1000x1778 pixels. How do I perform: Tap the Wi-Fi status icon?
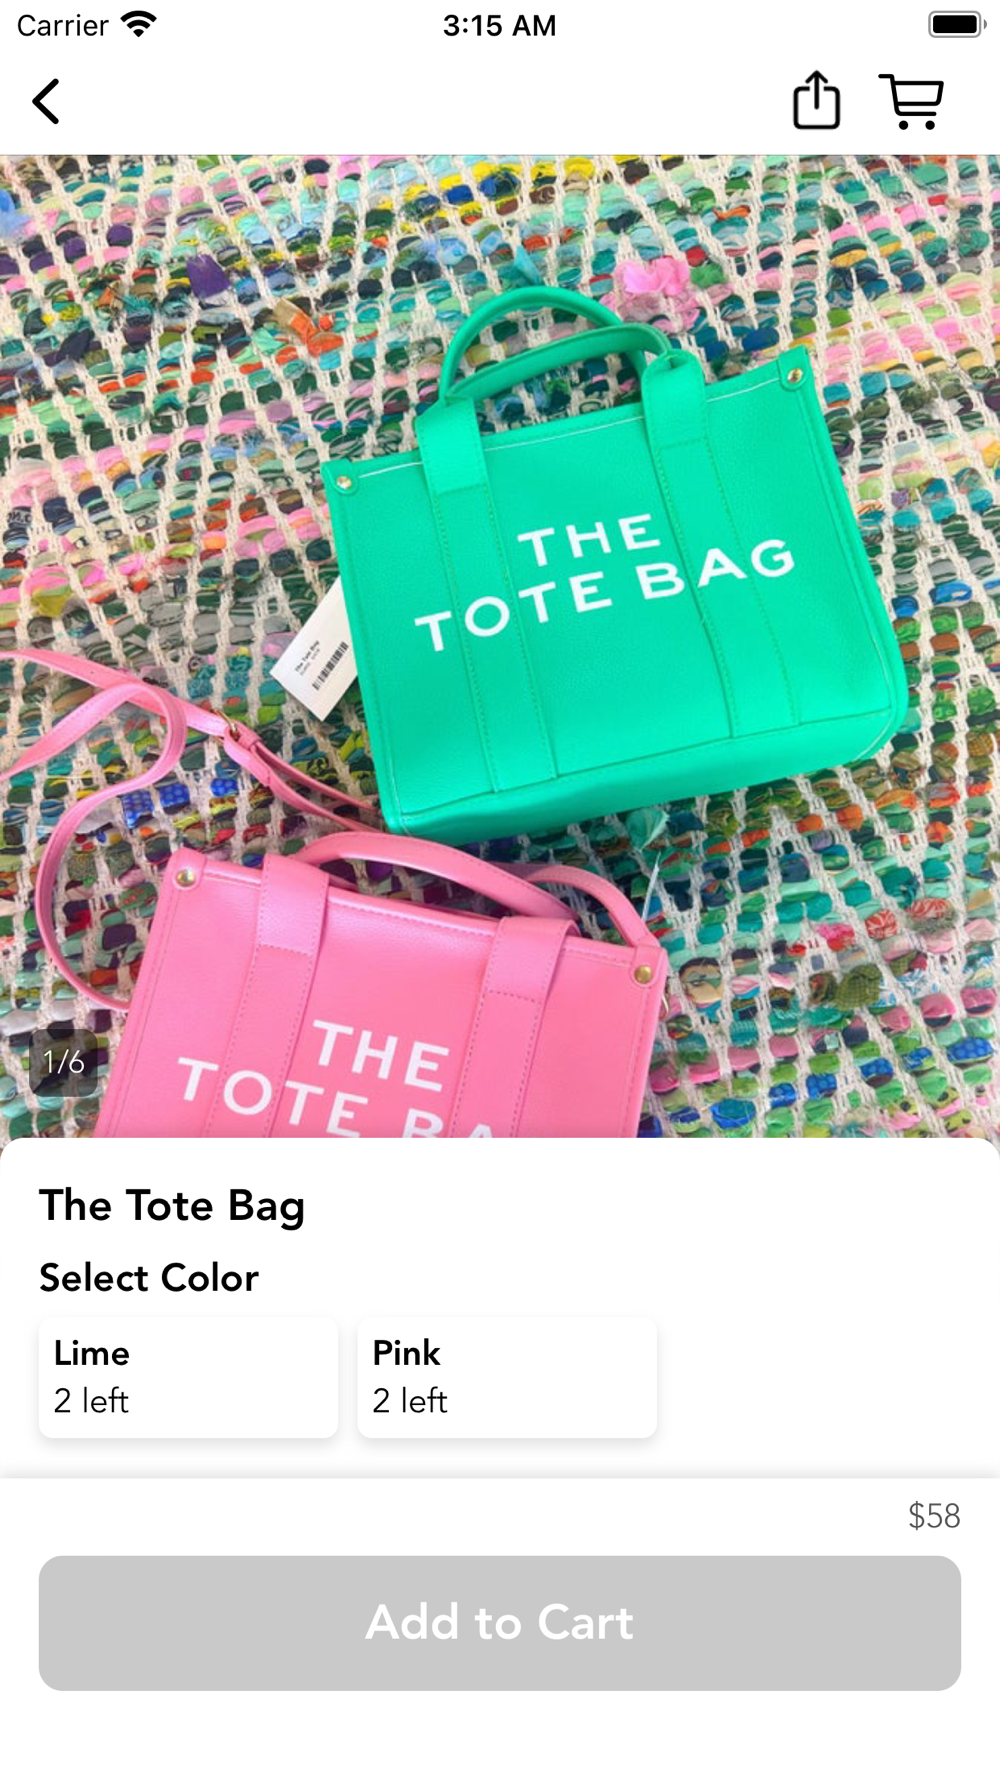tap(139, 24)
